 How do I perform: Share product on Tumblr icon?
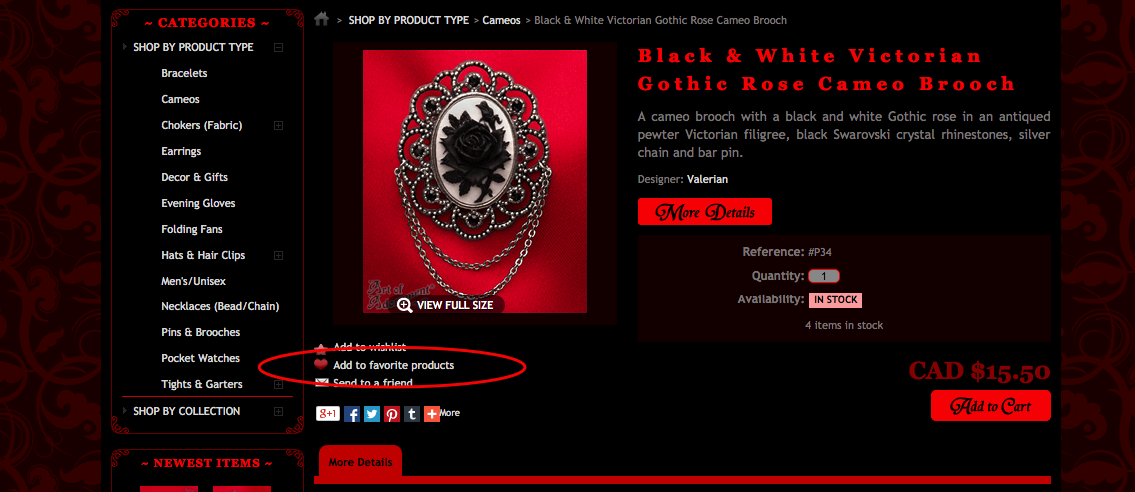pos(412,414)
